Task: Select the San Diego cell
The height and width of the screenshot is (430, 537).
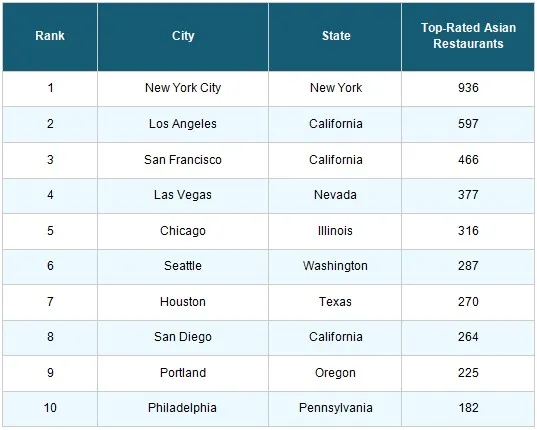Action: [x=183, y=338]
